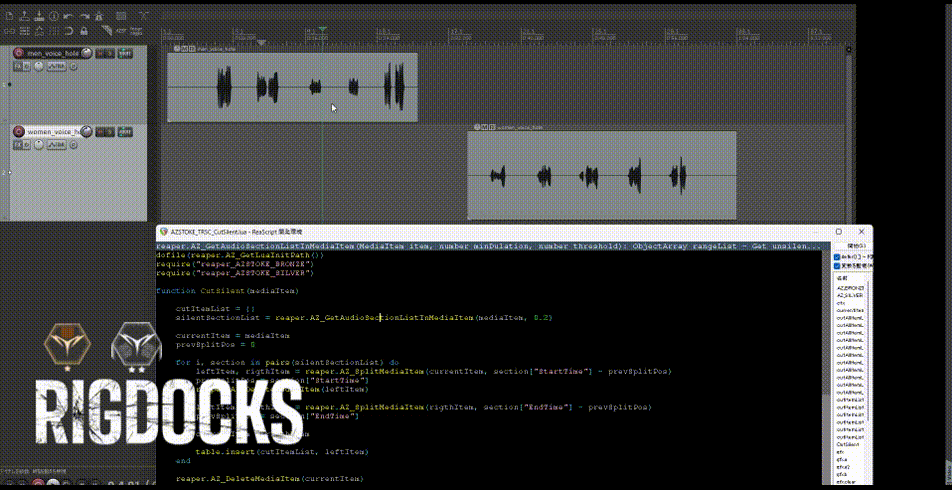Image resolution: width=952 pixels, height=490 pixels.
Task: Mute the men_voice track
Action: coord(100,53)
